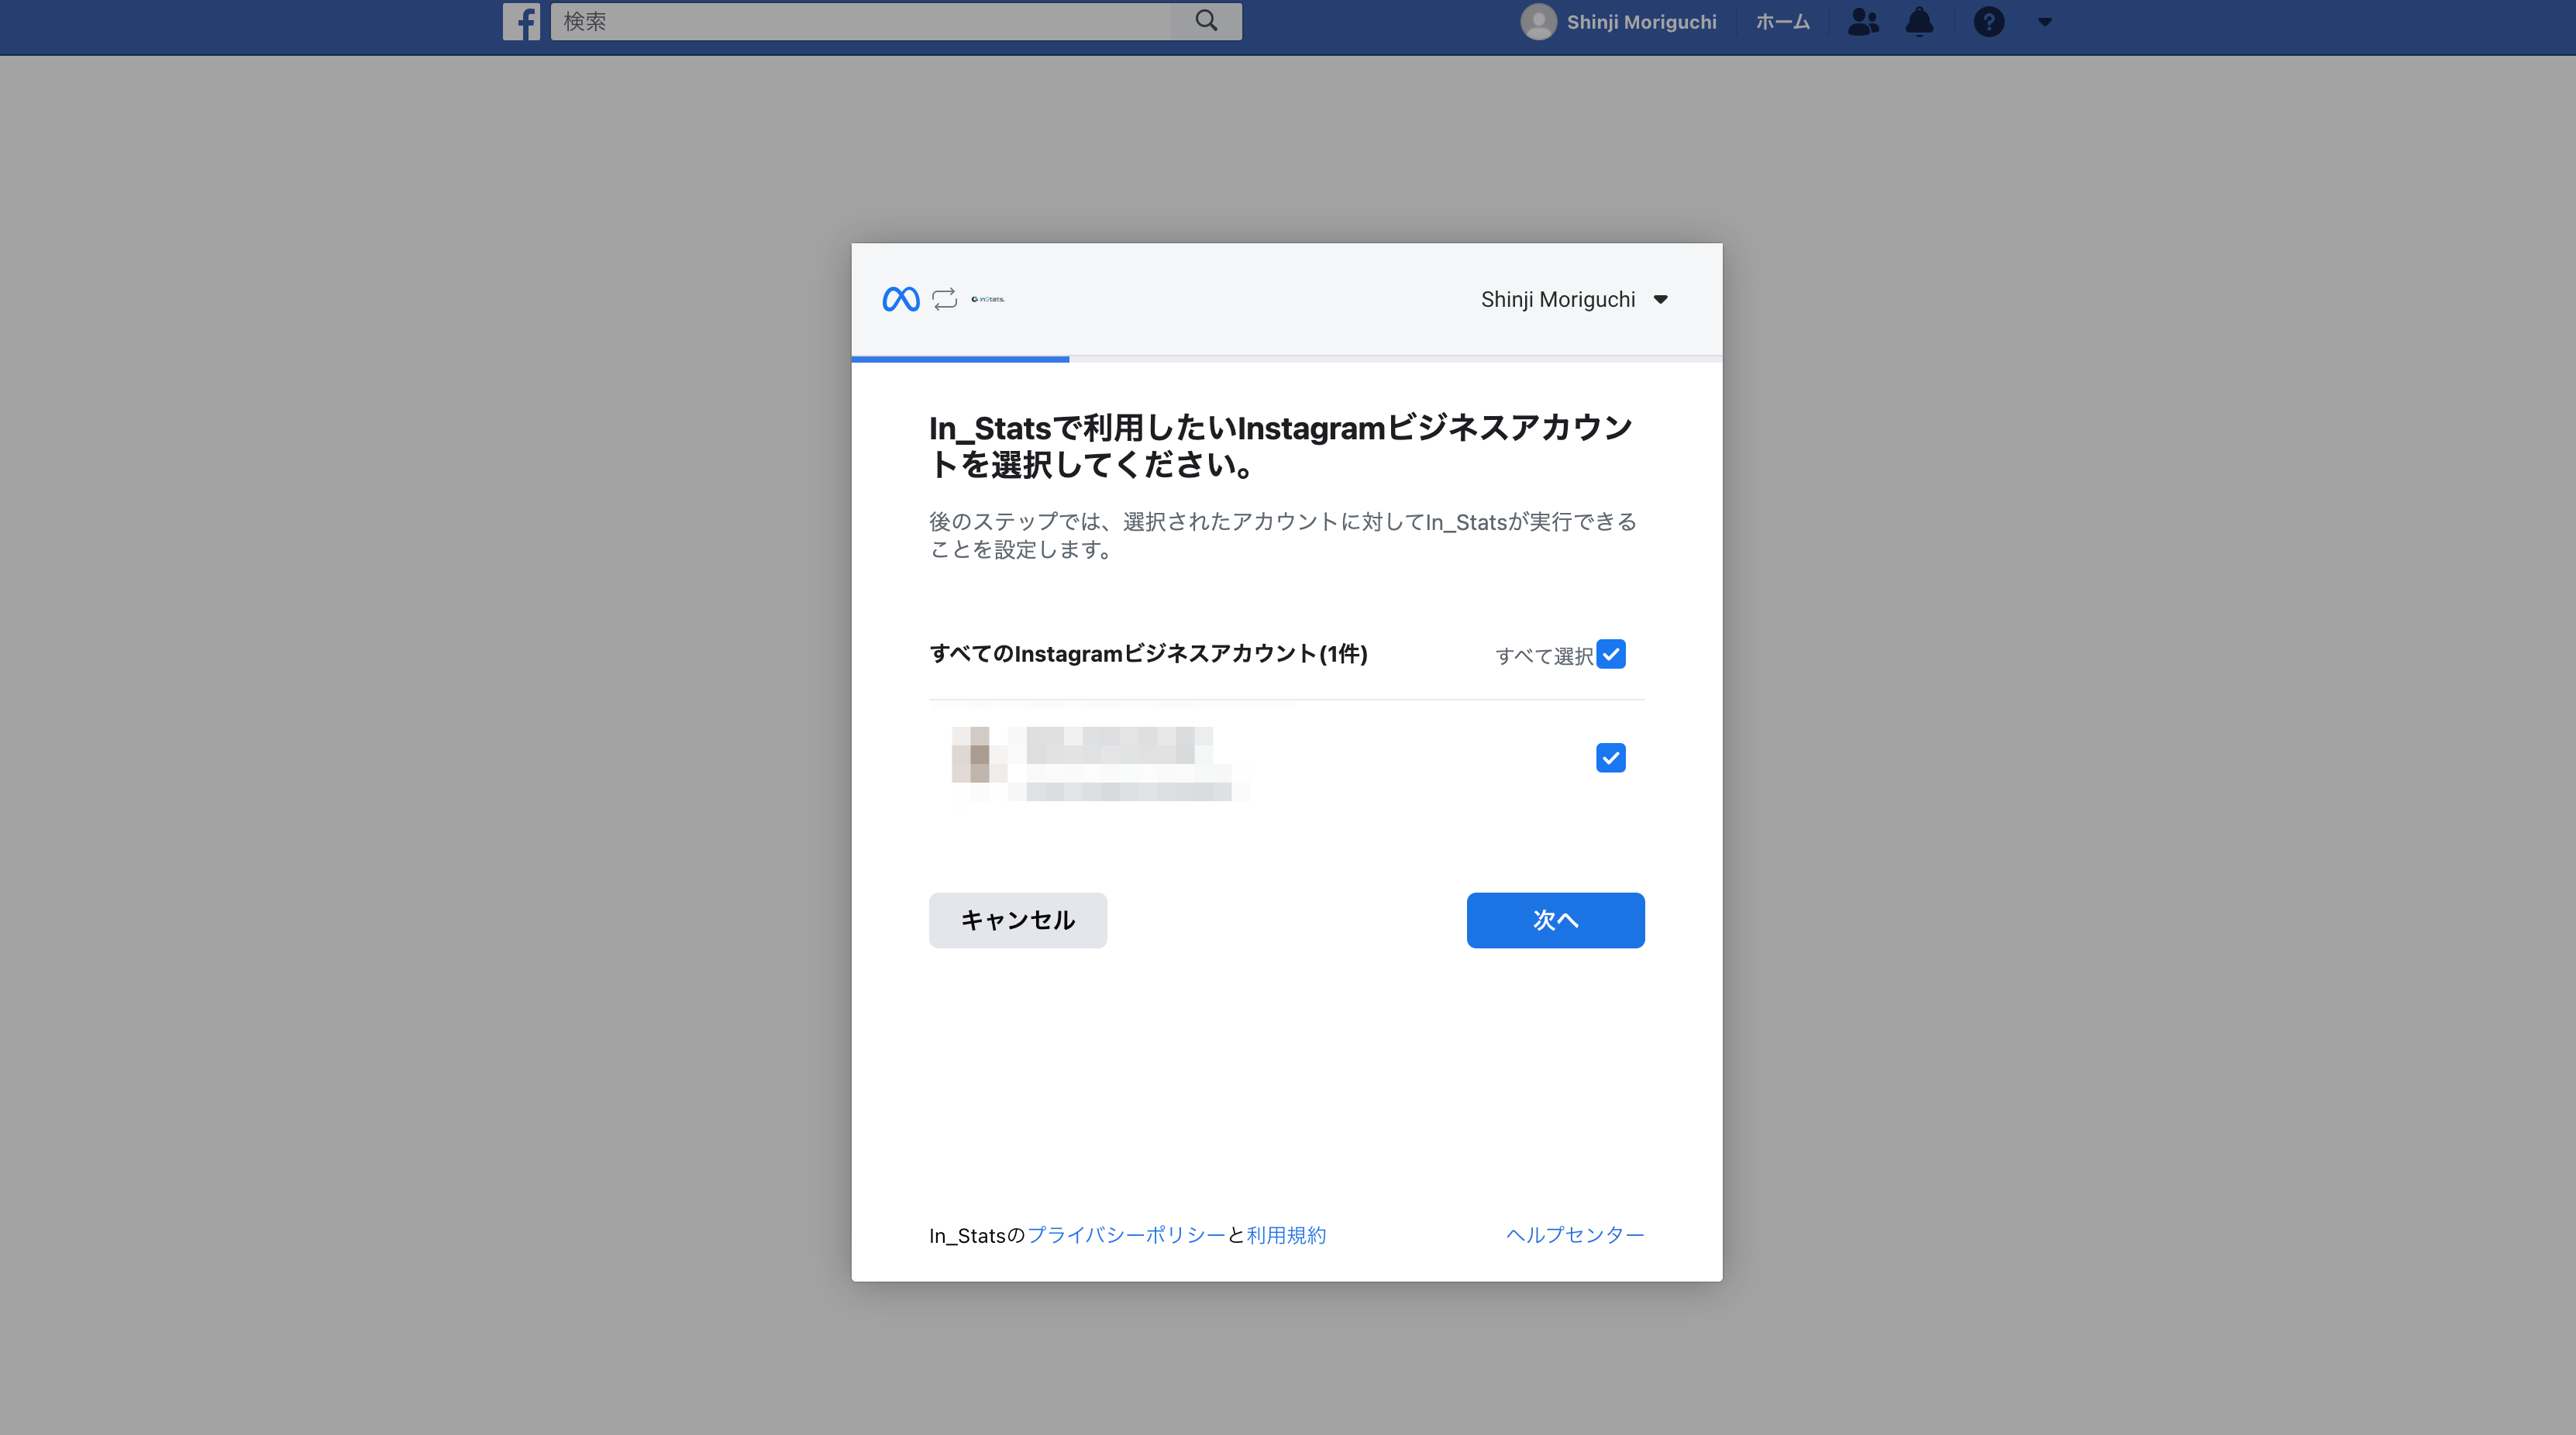The image size is (2576, 1435).
Task: Open the プライバシーポリシー link
Action: pyautogui.click(x=1126, y=1235)
